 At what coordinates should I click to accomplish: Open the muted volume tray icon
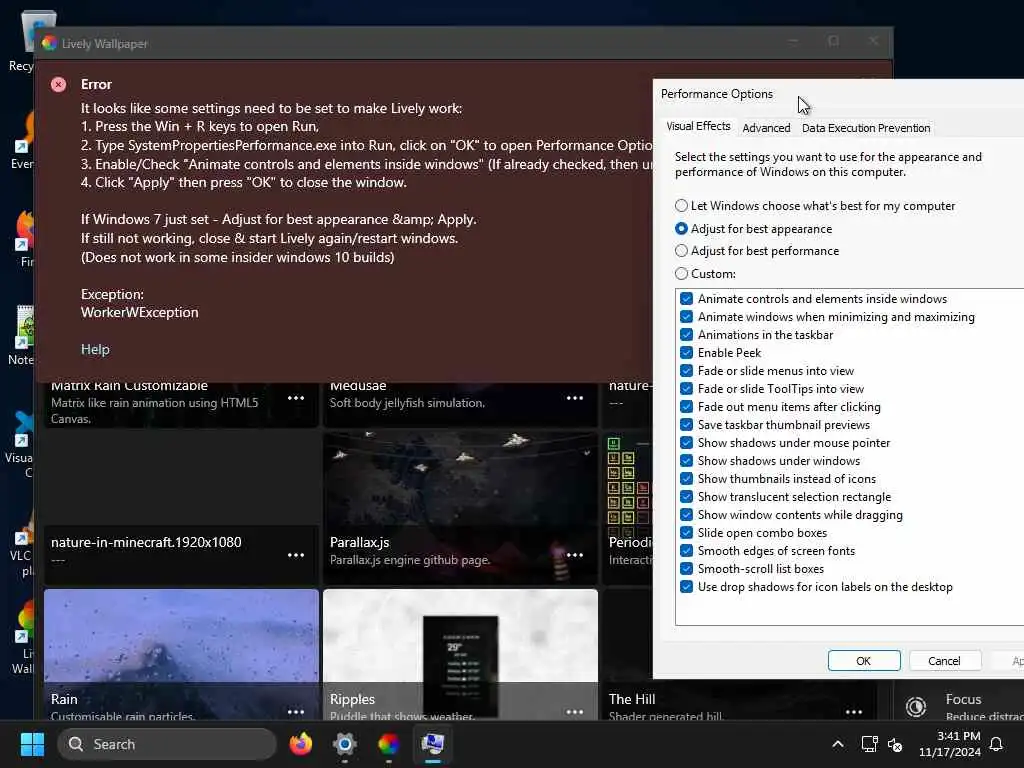[895, 744]
